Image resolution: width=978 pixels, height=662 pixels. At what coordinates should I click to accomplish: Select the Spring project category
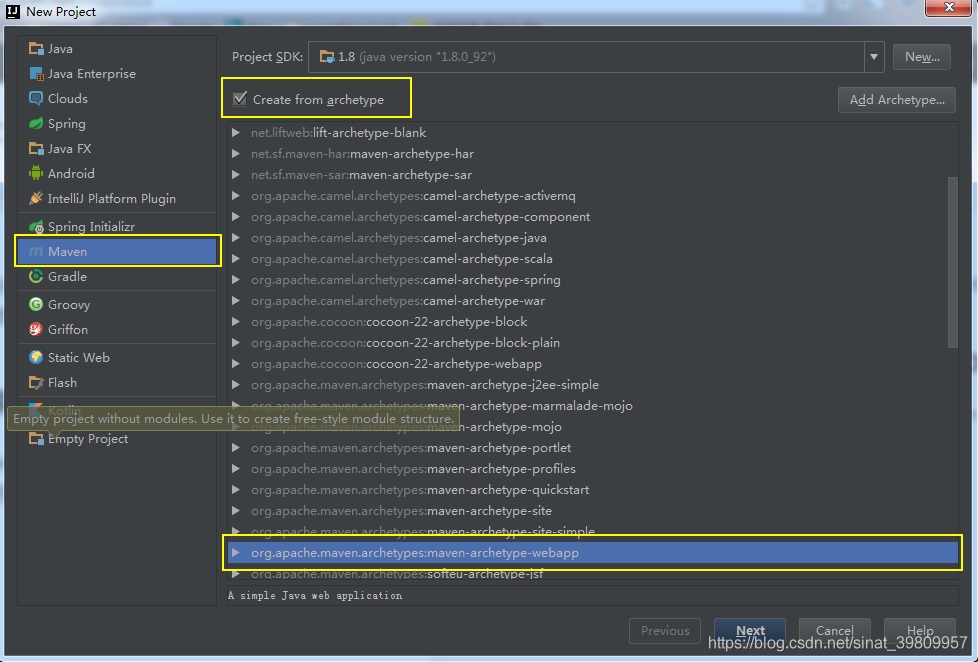(117, 124)
